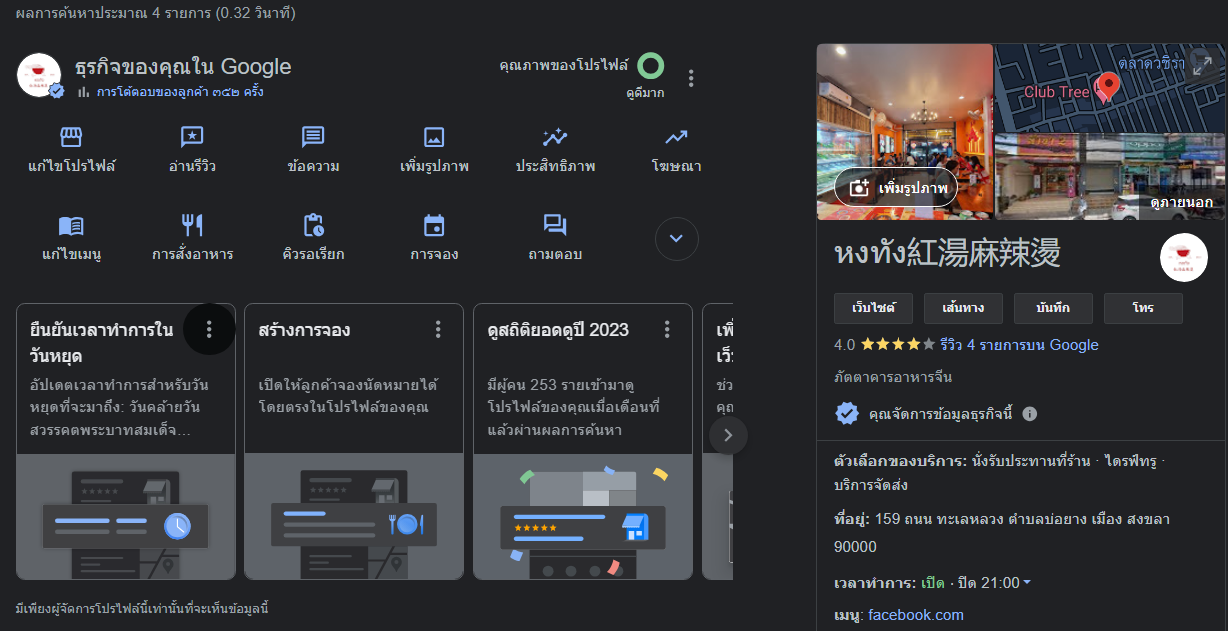Open คิวรอเรียก waitlist clipboard icon
1228x631 pixels.
click(x=313, y=225)
